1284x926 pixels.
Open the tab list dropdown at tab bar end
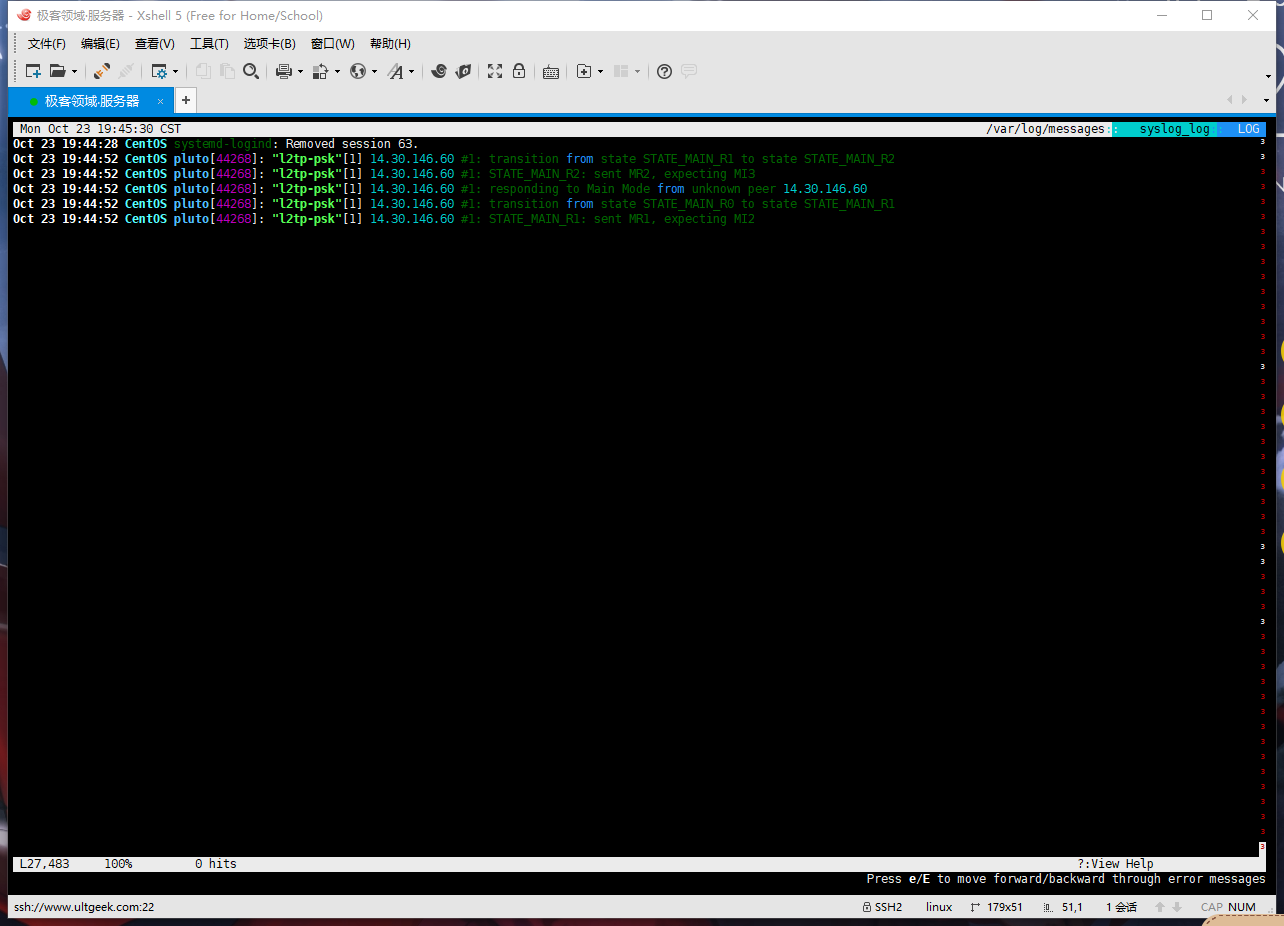[1267, 100]
